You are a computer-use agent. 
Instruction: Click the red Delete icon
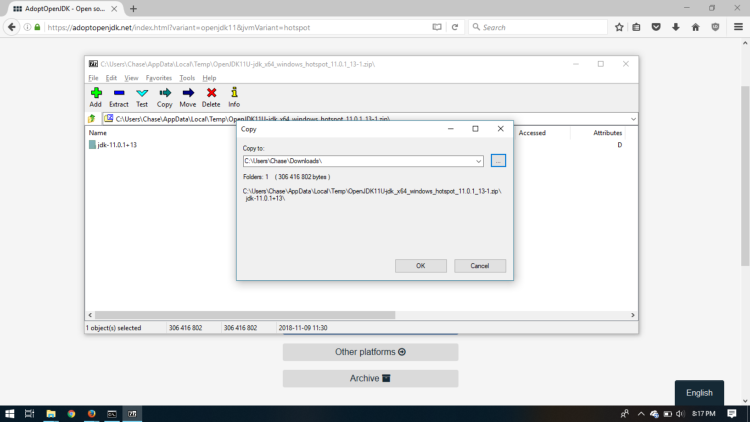tap(211, 93)
